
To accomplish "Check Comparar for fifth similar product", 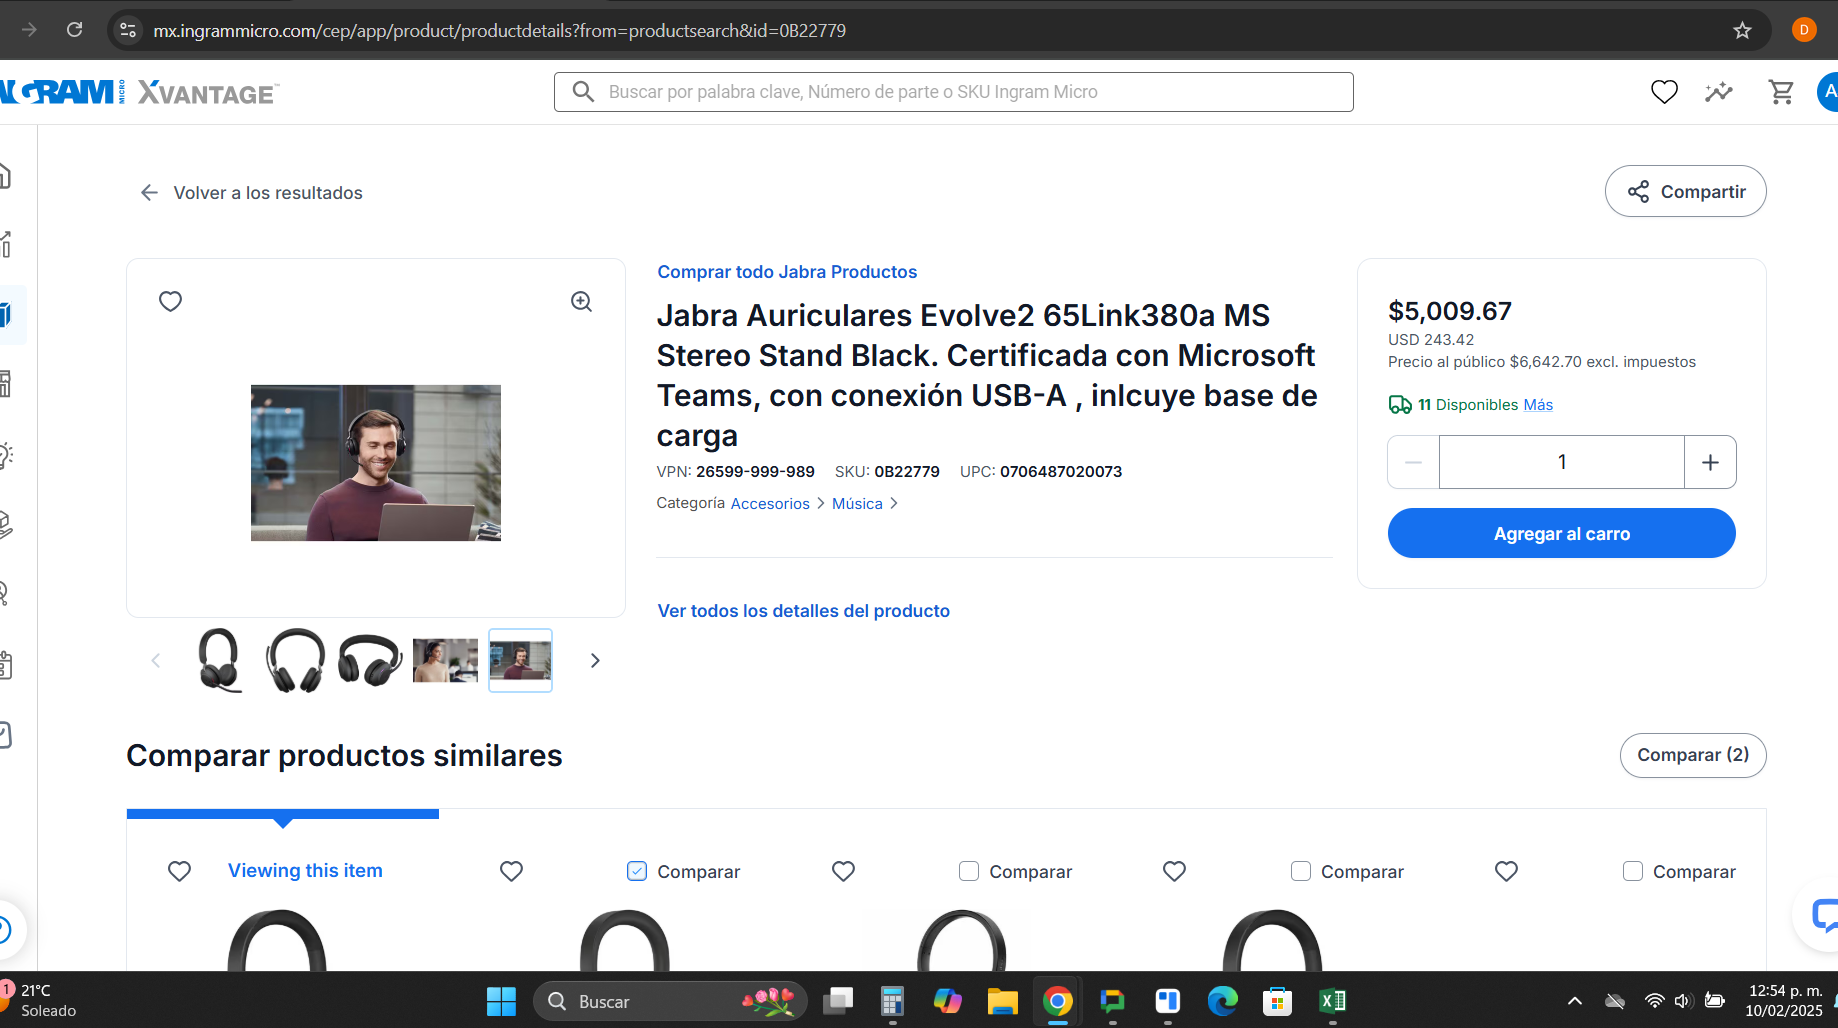I will coord(1633,871).
